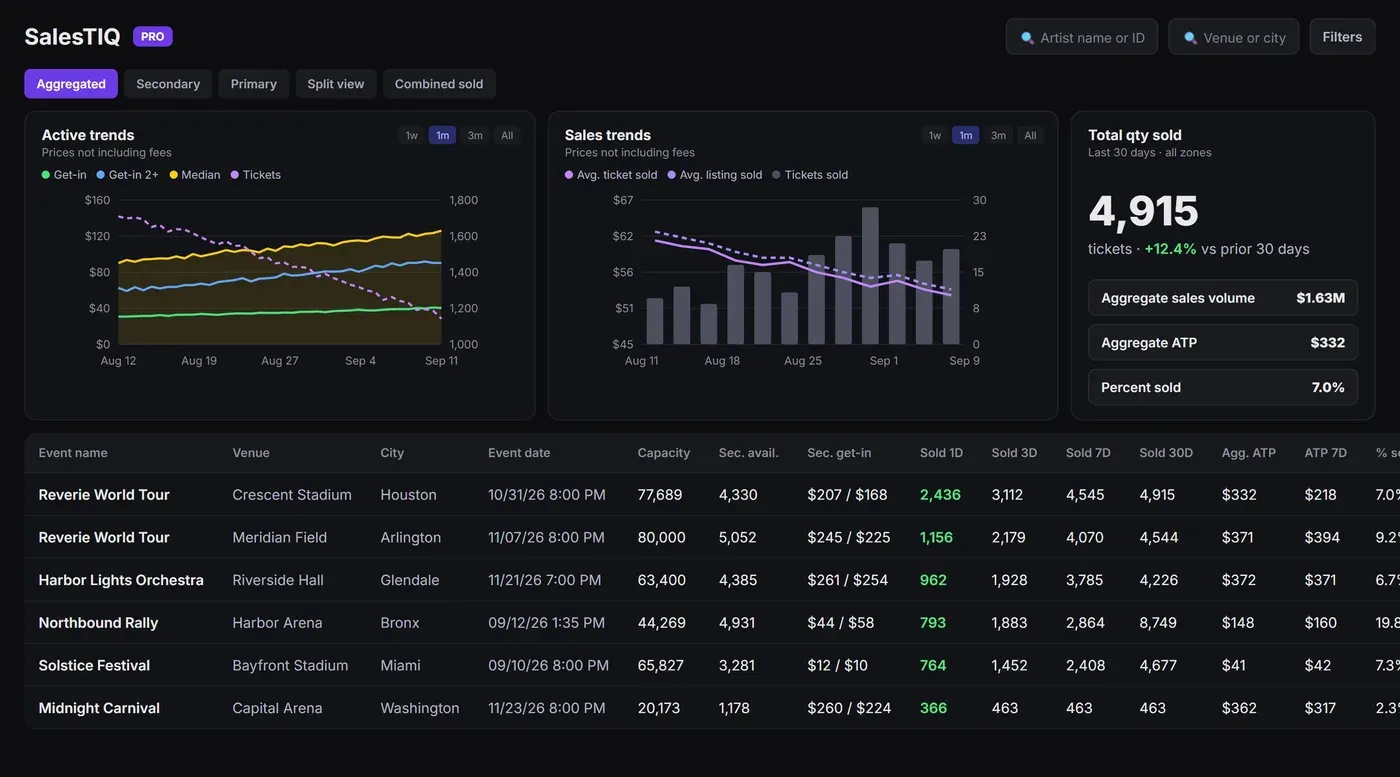
Task: Click the Percent sold stat card
Action: click(x=1223, y=387)
